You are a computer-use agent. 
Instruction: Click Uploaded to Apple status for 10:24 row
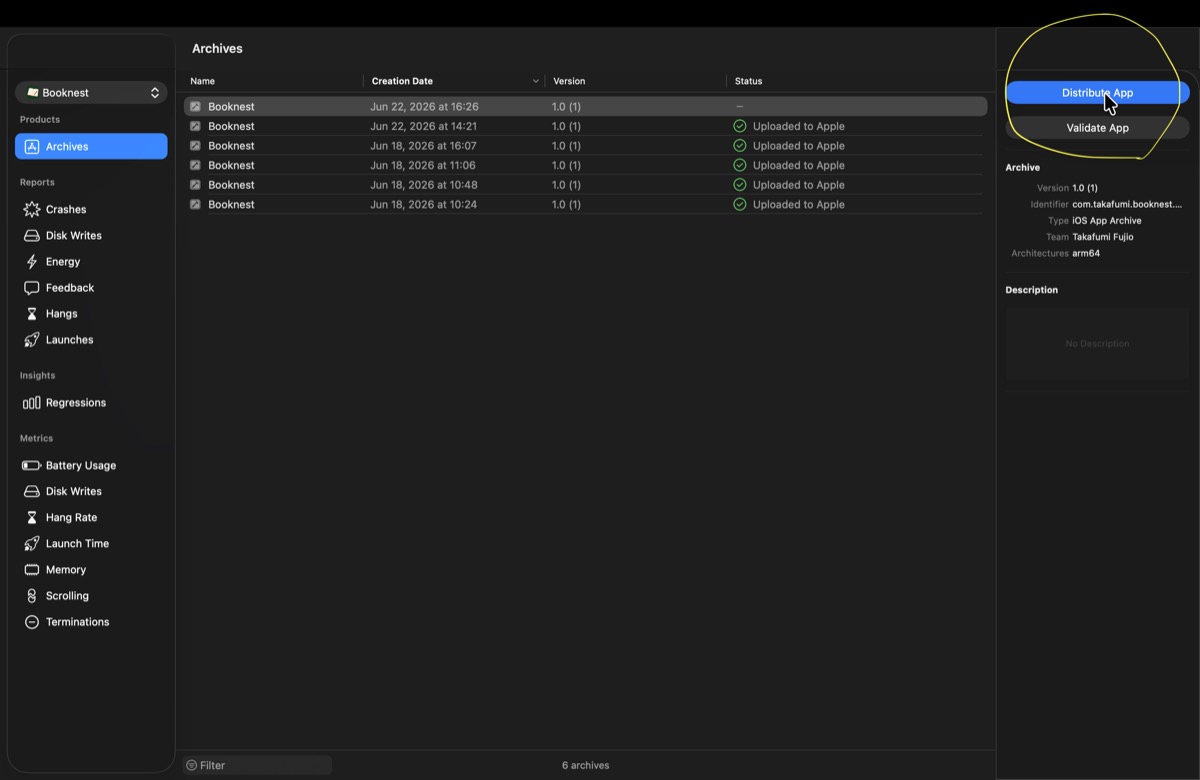tap(798, 204)
